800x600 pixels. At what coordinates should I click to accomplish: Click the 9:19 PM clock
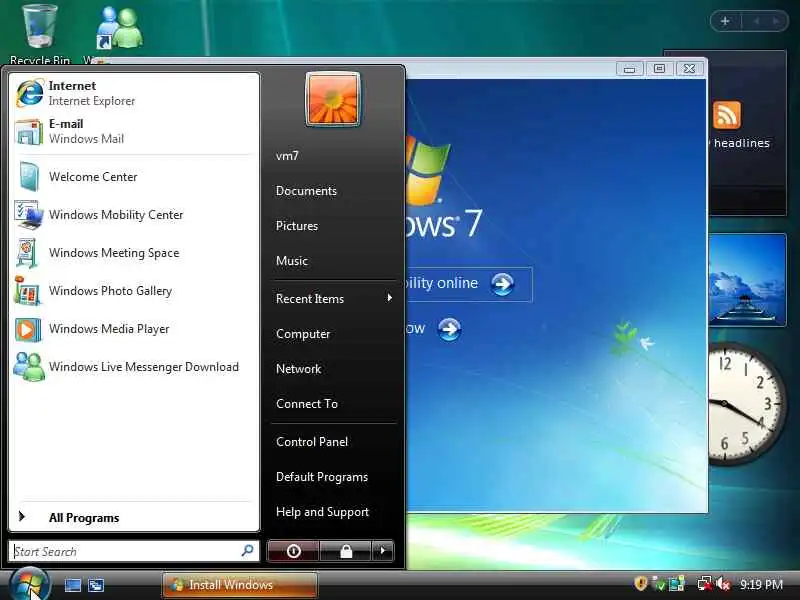click(761, 584)
